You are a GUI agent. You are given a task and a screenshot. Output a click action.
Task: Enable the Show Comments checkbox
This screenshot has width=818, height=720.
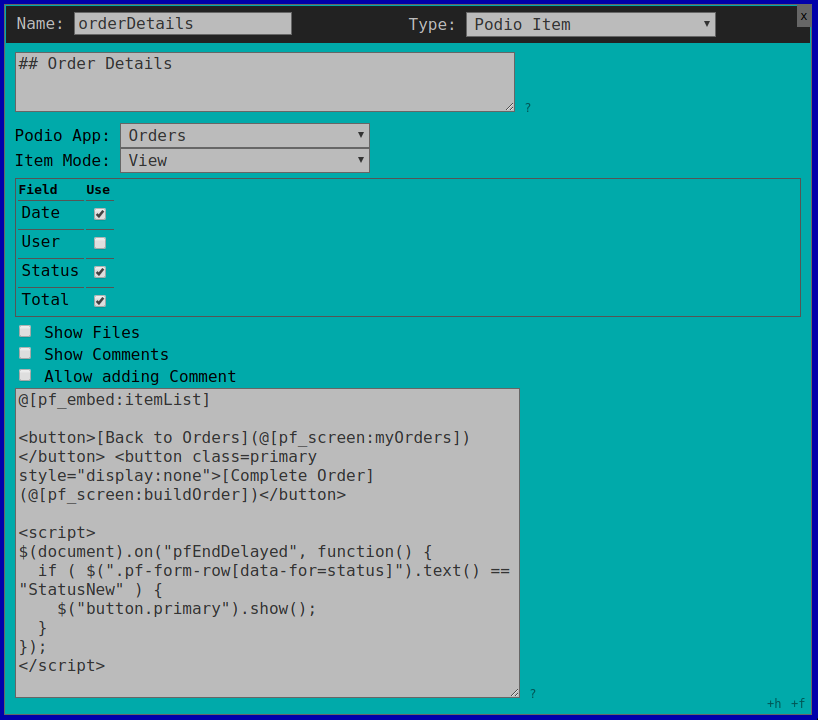click(x=25, y=353)
